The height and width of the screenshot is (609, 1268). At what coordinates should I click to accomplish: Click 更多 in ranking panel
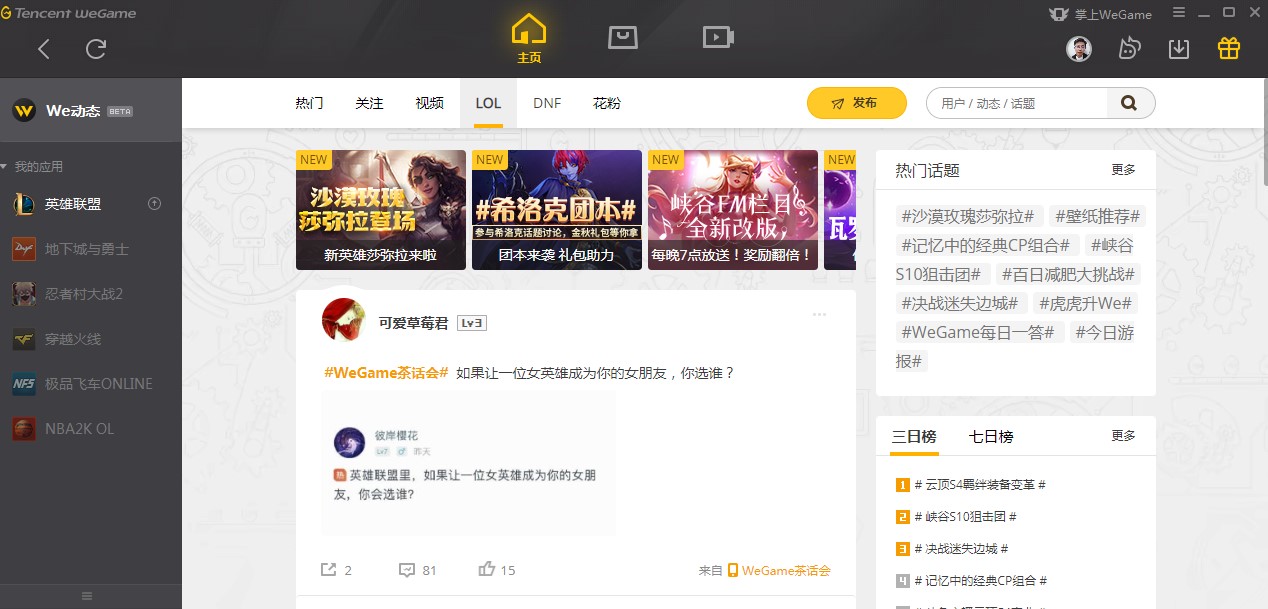(1124, 436)
